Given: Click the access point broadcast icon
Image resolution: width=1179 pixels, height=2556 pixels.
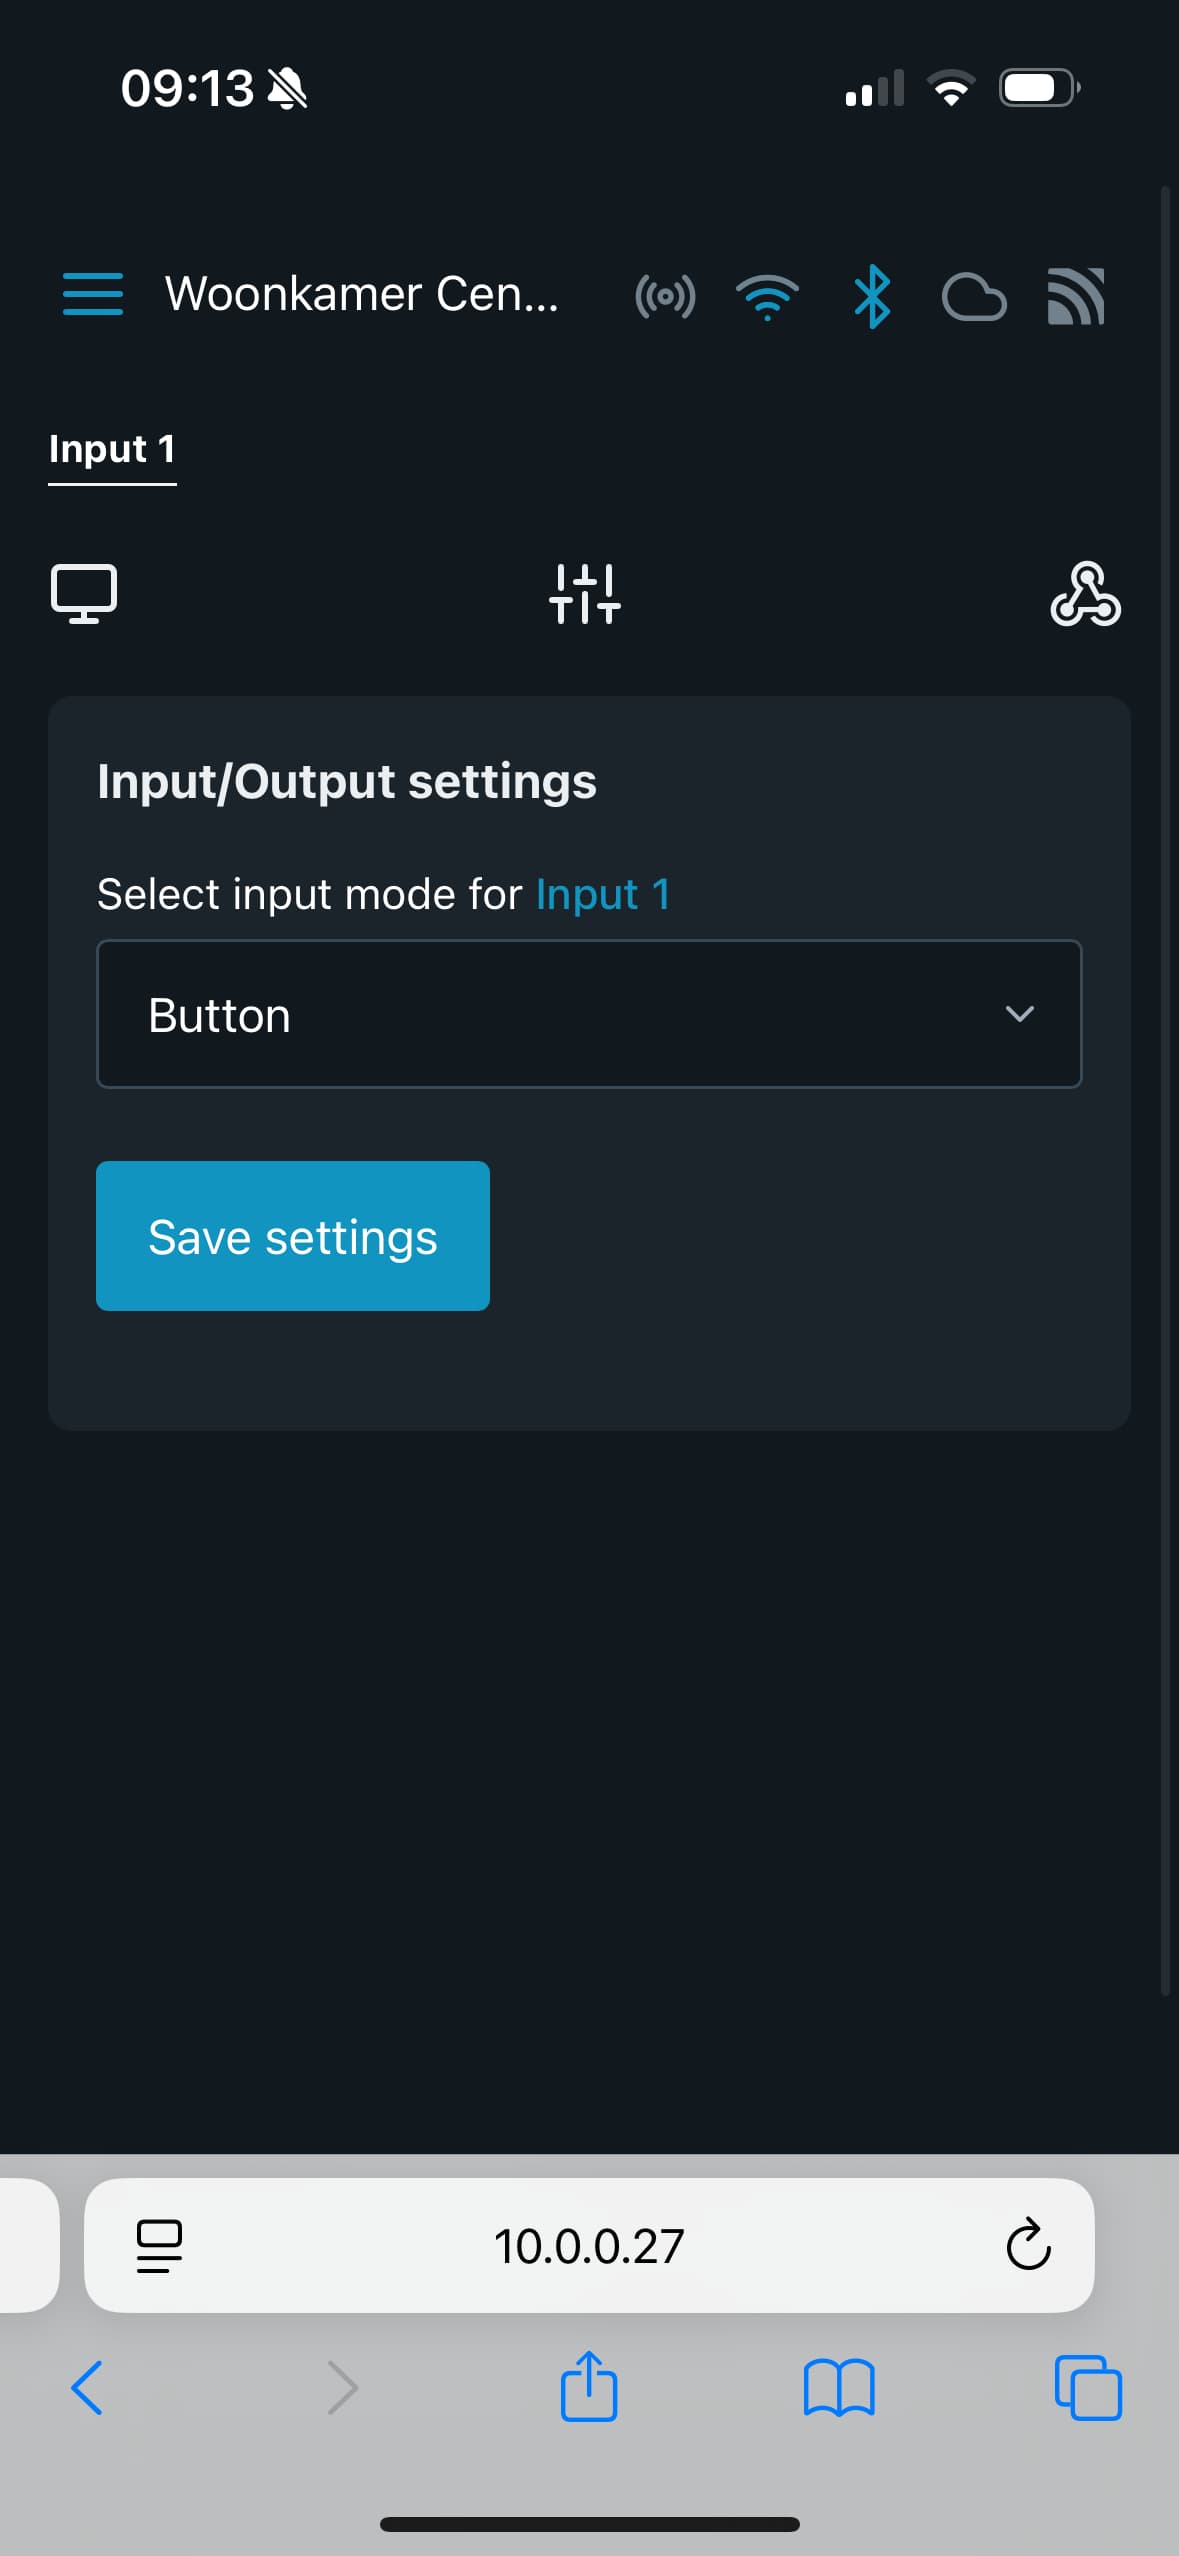Looking at the screenshot, I should click(x=665, y=297).
